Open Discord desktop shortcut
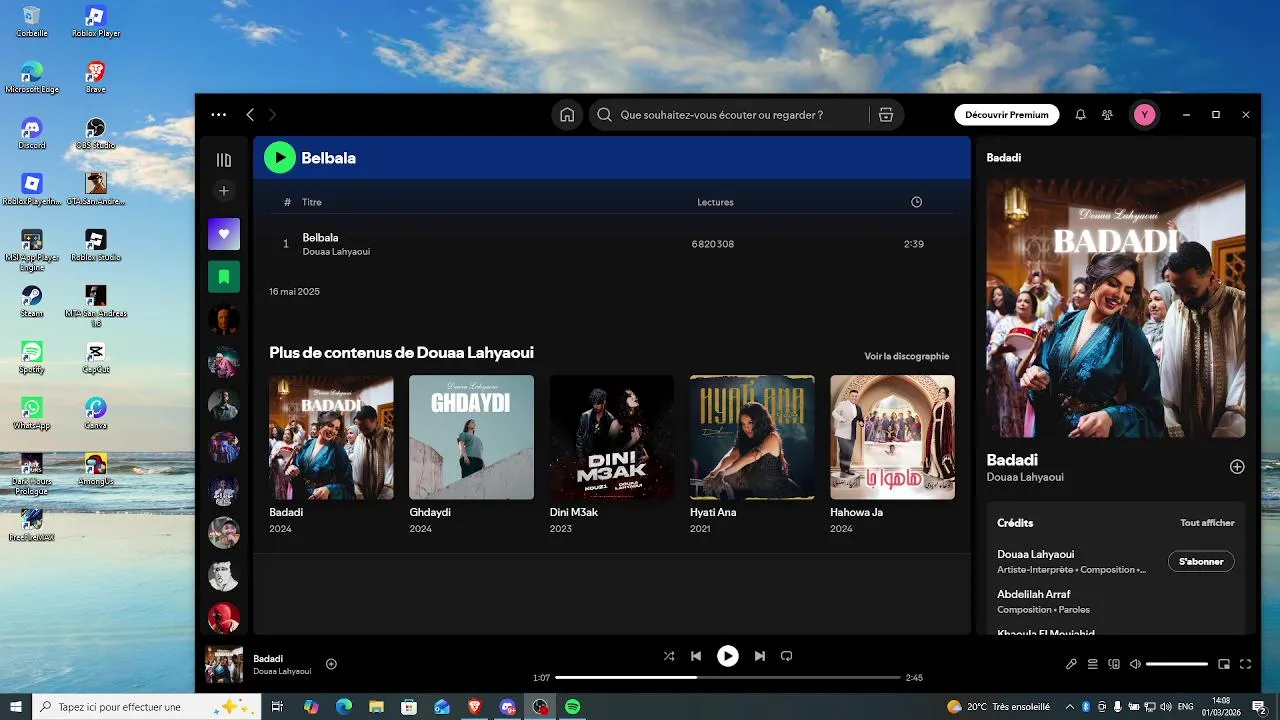The width and height of the screenshot is (1280, 720). point(32,133)
